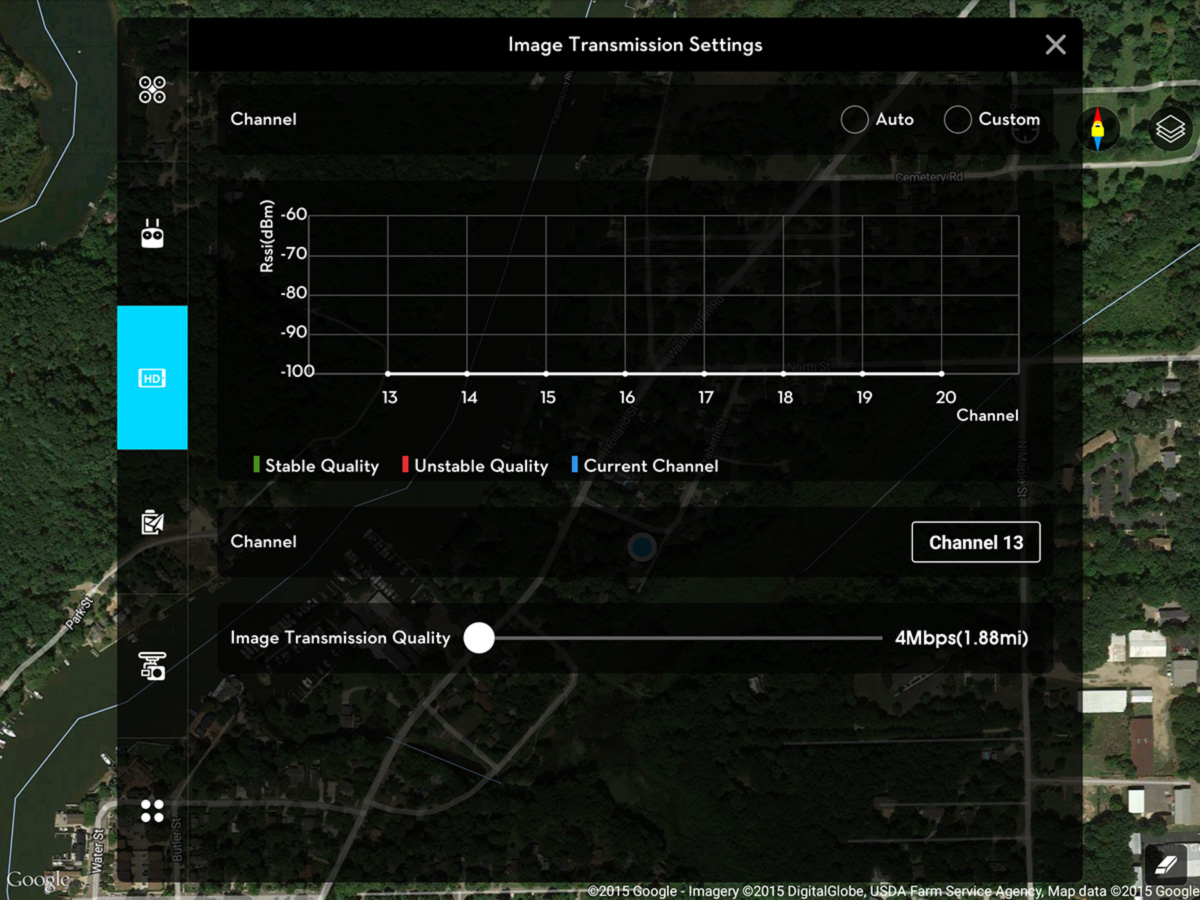Click the home point marker on map
Viewport: 1200px width, 900px height.
pos(641,547)
